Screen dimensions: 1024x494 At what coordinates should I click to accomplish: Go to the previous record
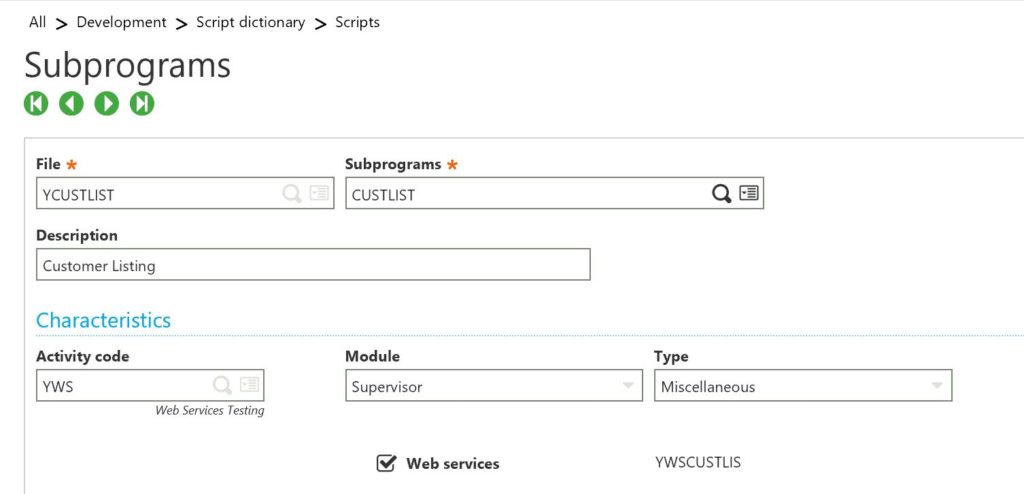pos(71,103)
